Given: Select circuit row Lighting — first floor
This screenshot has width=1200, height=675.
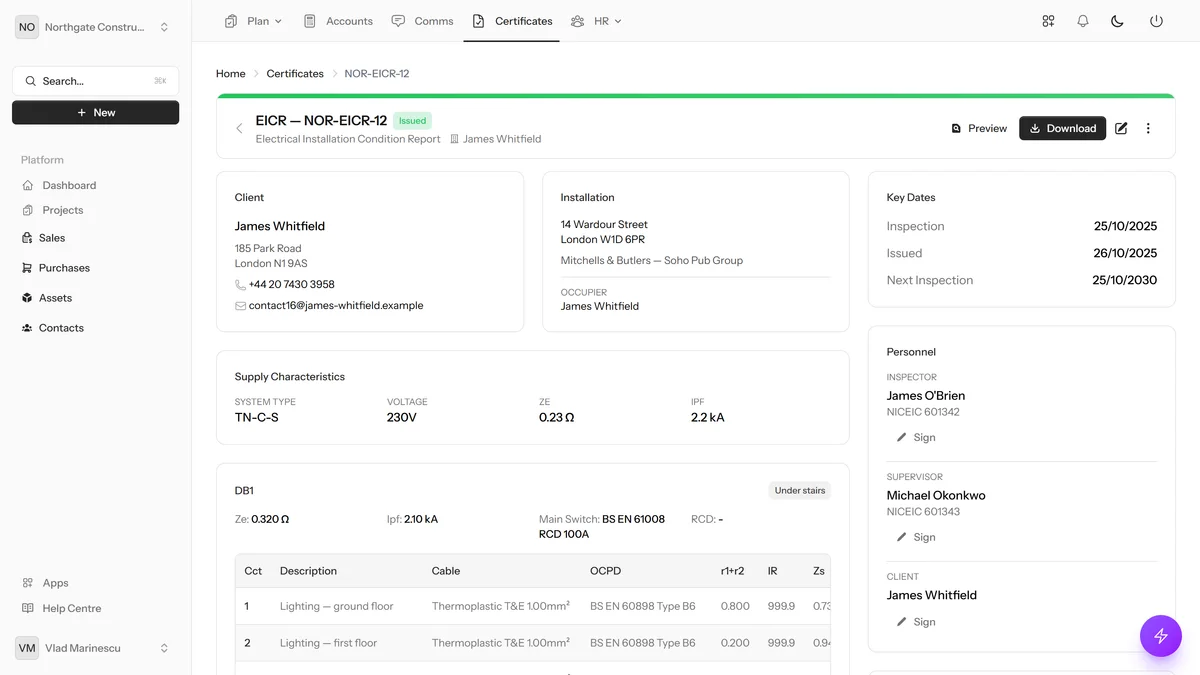Looking at the screenshot, I should click(533, 643).
